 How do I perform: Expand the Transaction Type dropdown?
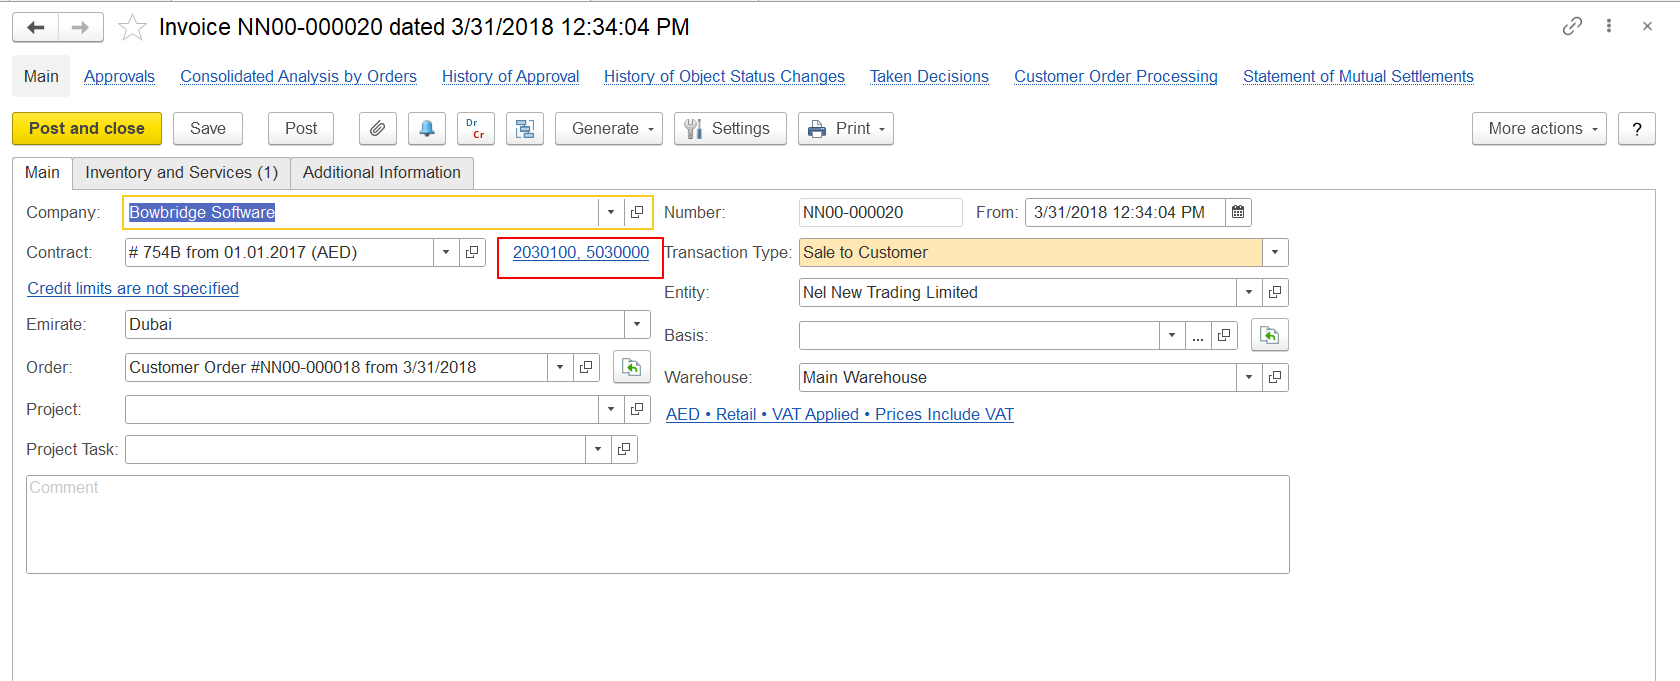click(1275, 252)
